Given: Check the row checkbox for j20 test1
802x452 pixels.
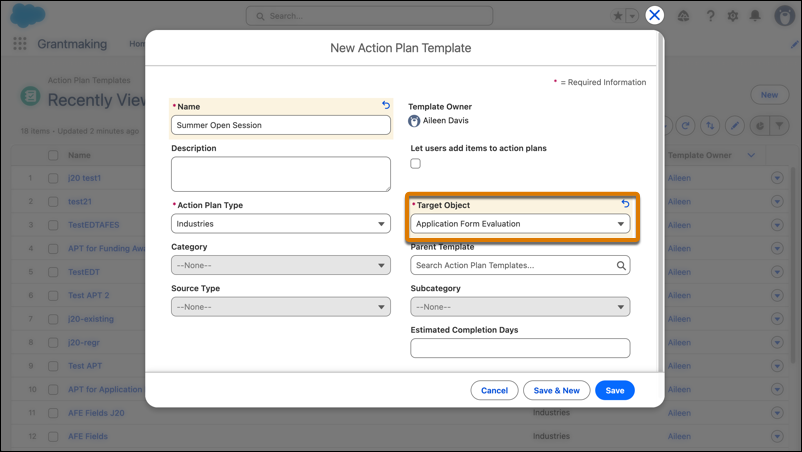Looking at the screenshot, I should point(53,178).
